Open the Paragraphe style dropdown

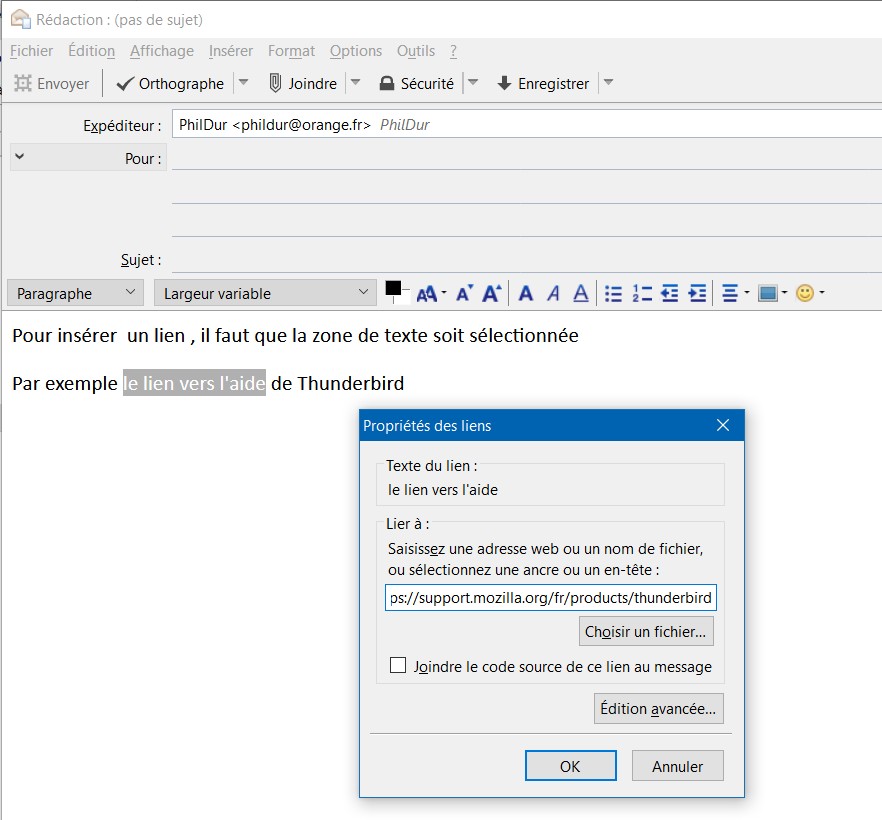[x=76, y=294]
